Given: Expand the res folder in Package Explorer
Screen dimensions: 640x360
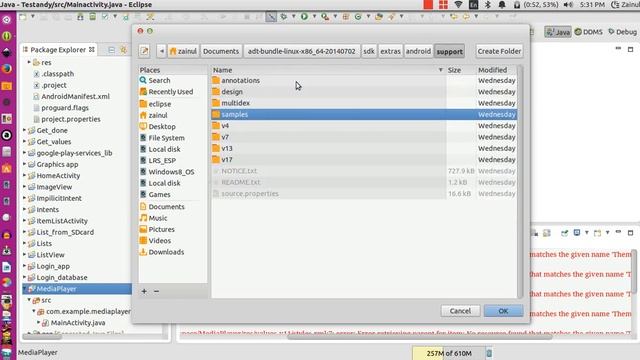Looking at the screenshot, I should click(29, 62).
